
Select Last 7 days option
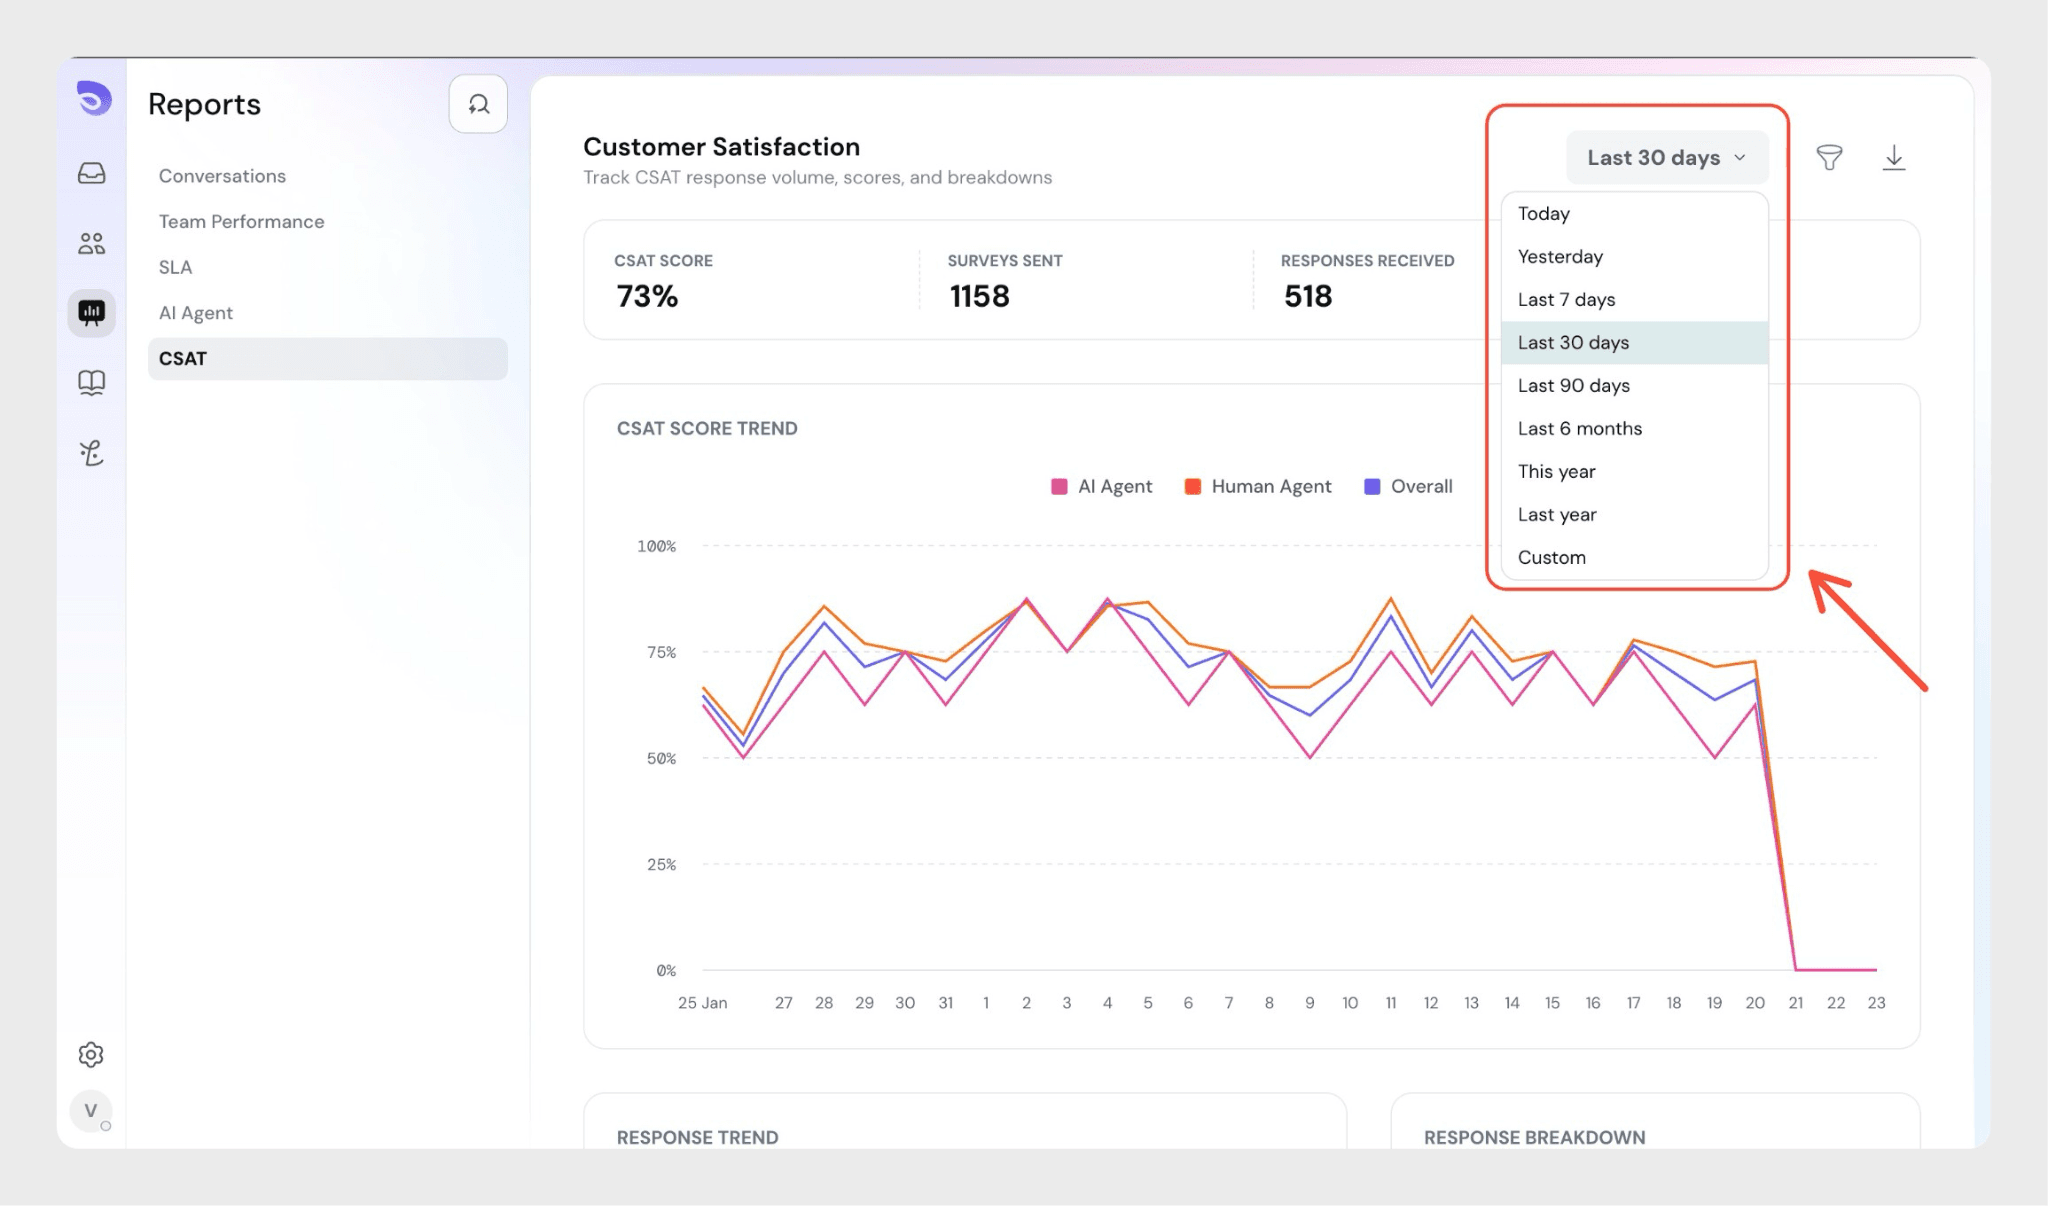point(1566,300)
